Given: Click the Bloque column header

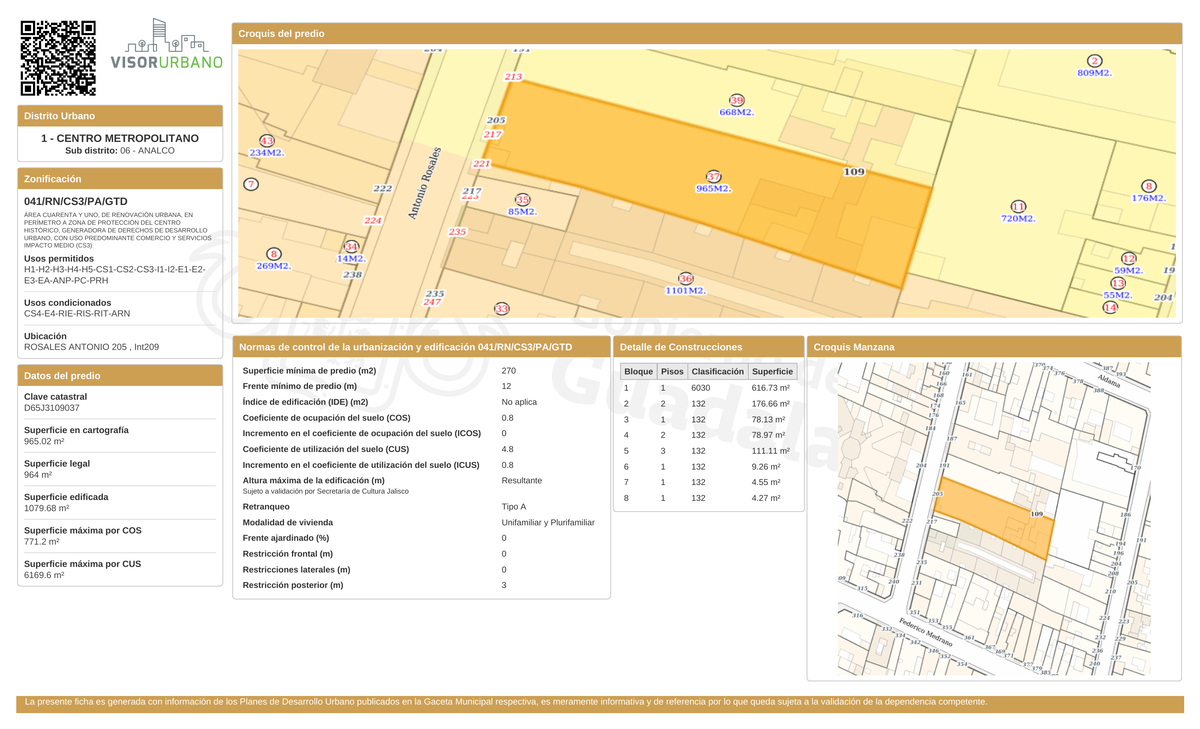Looking at the screenshot, I should (638, 371).
